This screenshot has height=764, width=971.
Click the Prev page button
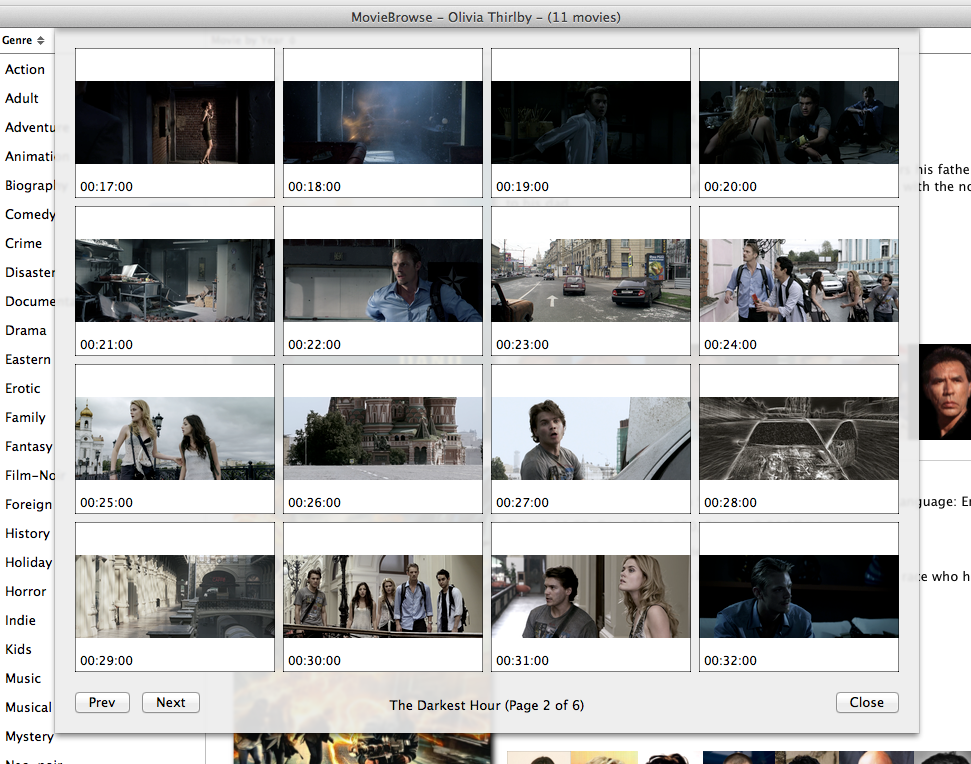click(102, 703)
